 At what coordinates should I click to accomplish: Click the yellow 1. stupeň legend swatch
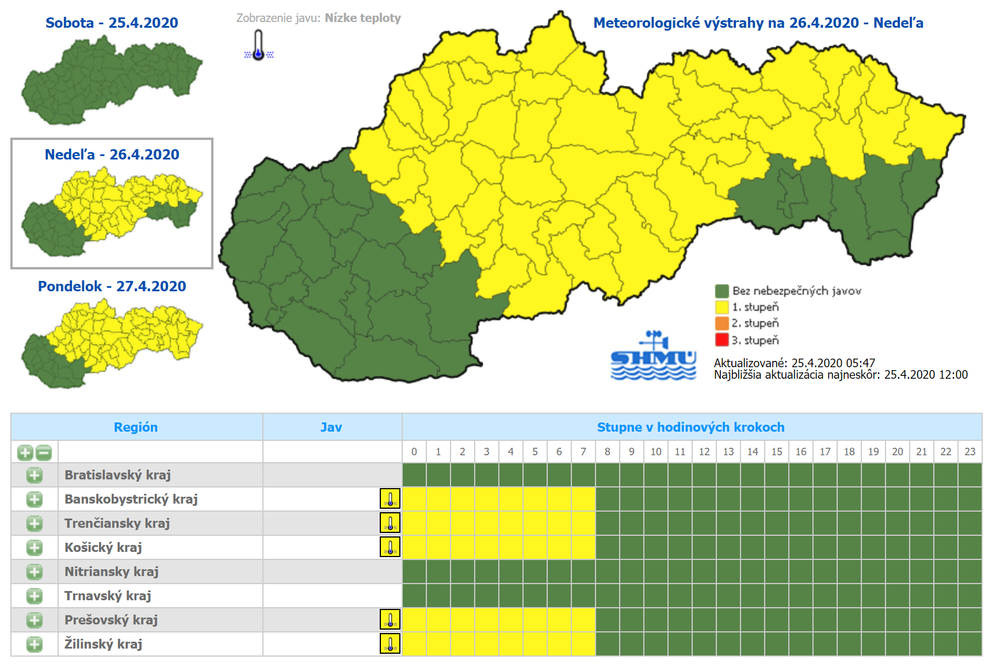pyautogui.click(x=722, y=307)
